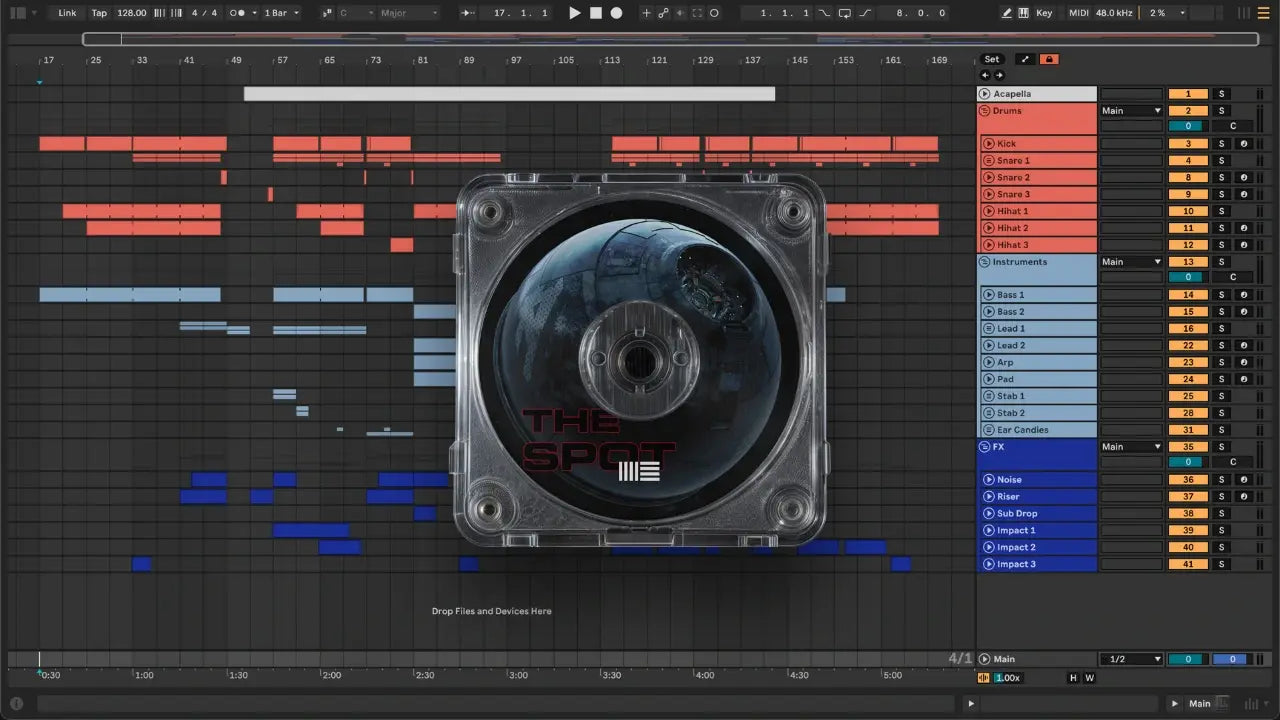Open the Main track 1/2 output dropdown
This screenshot has height=720, width=1280.
1131,659
